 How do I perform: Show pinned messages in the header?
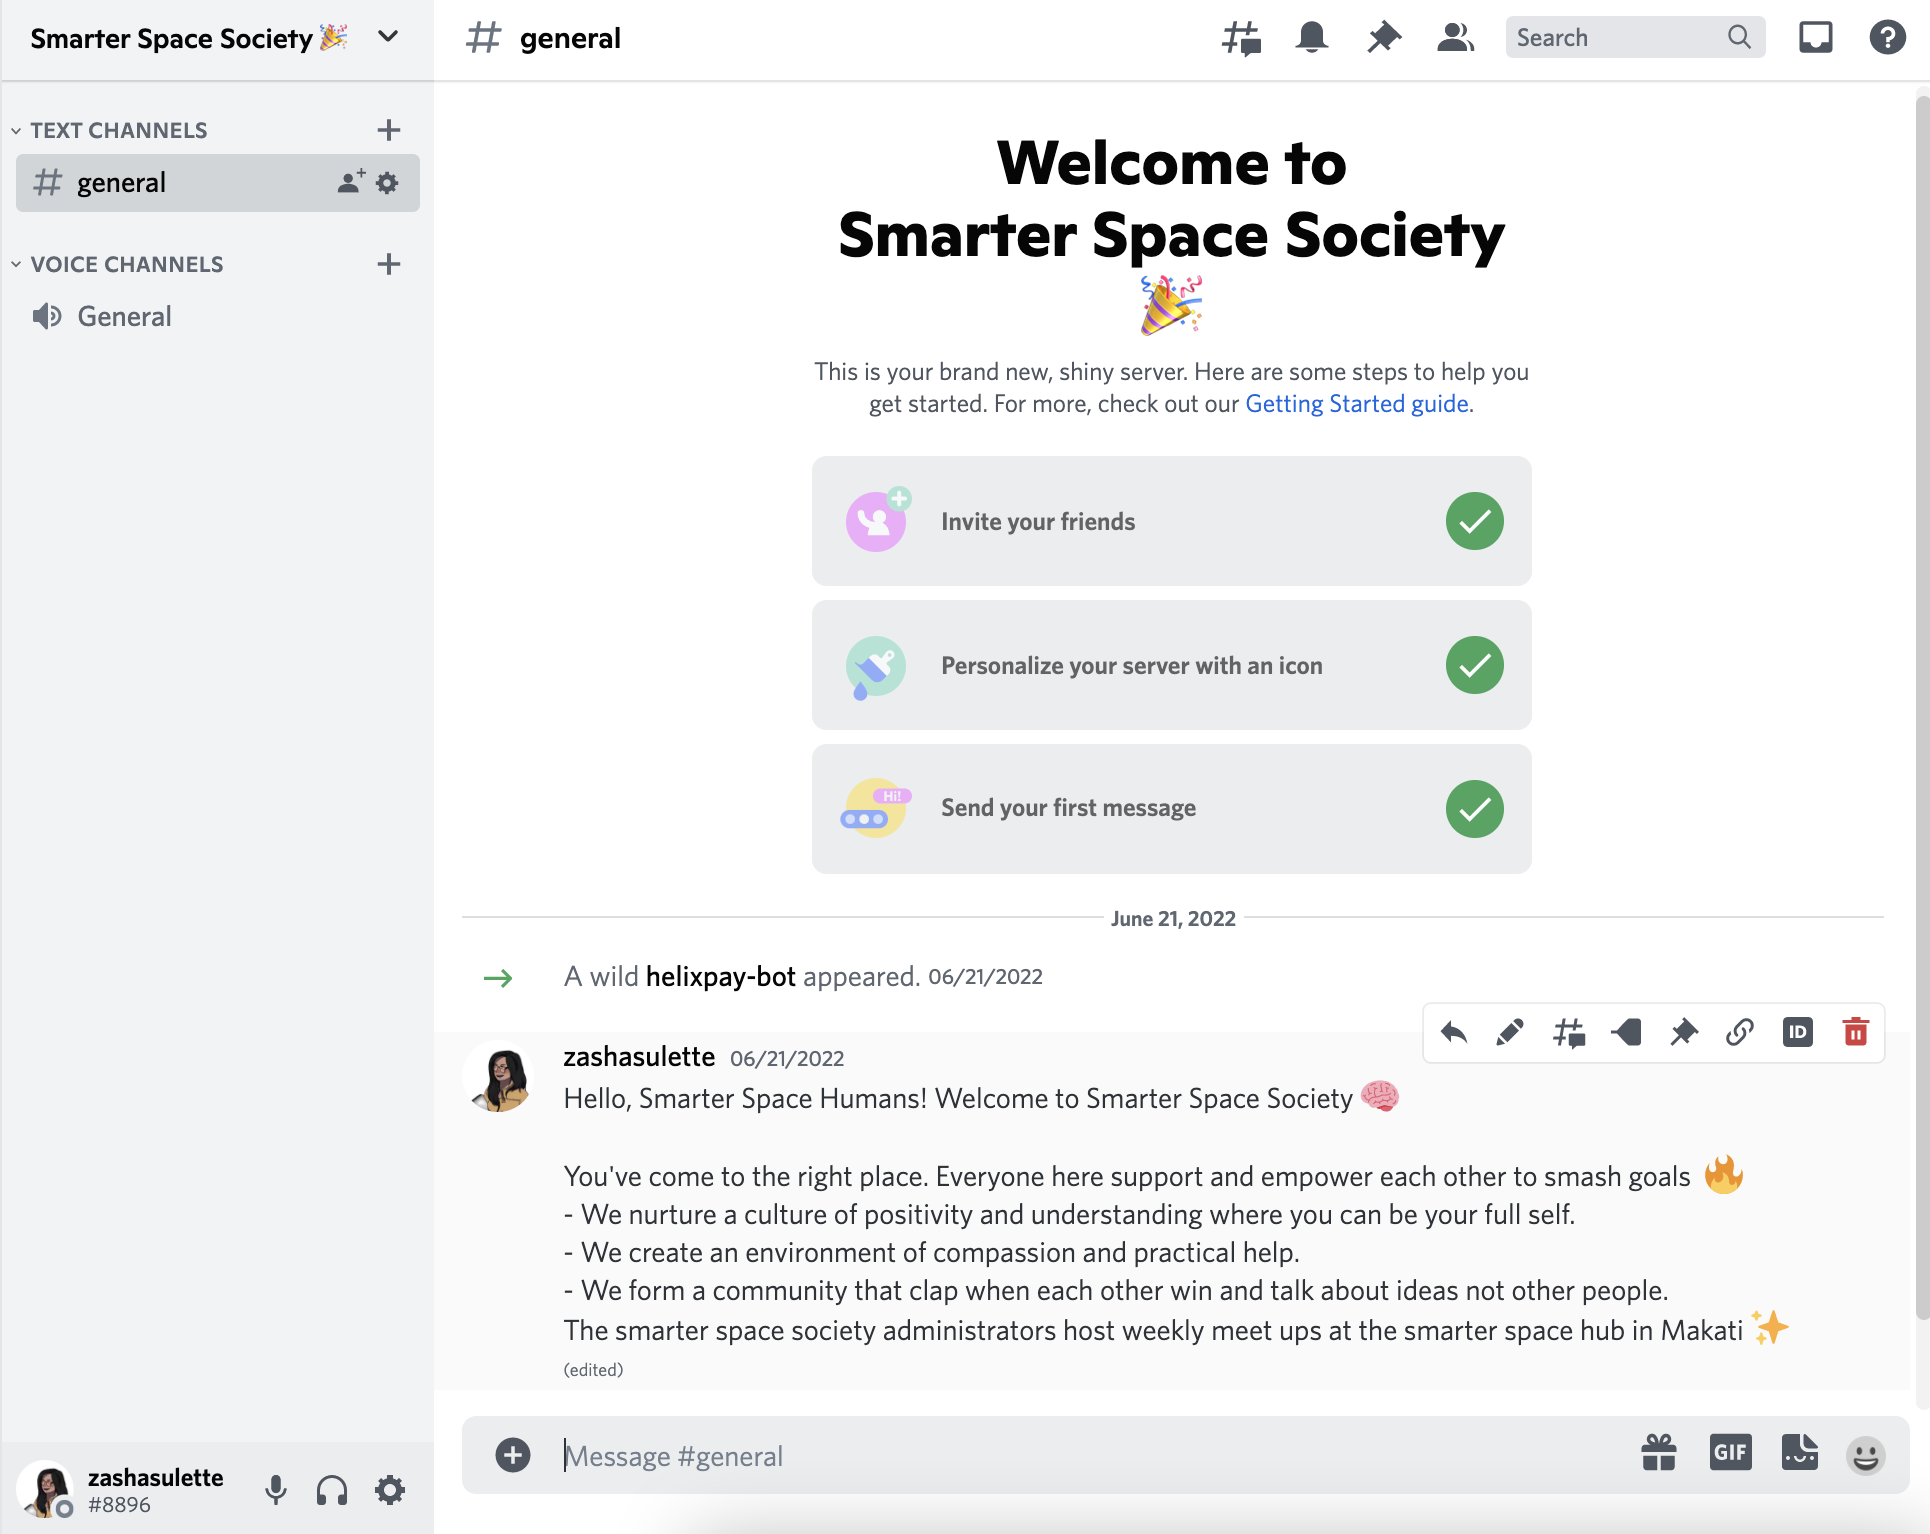[1384, 38]
